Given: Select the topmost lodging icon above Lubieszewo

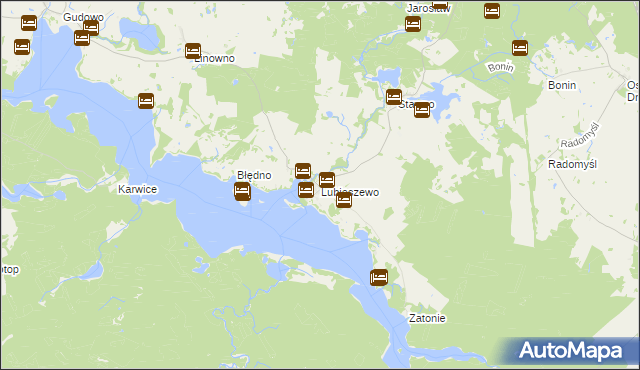Looking at the screenshot, I should [x=303, y=171].
